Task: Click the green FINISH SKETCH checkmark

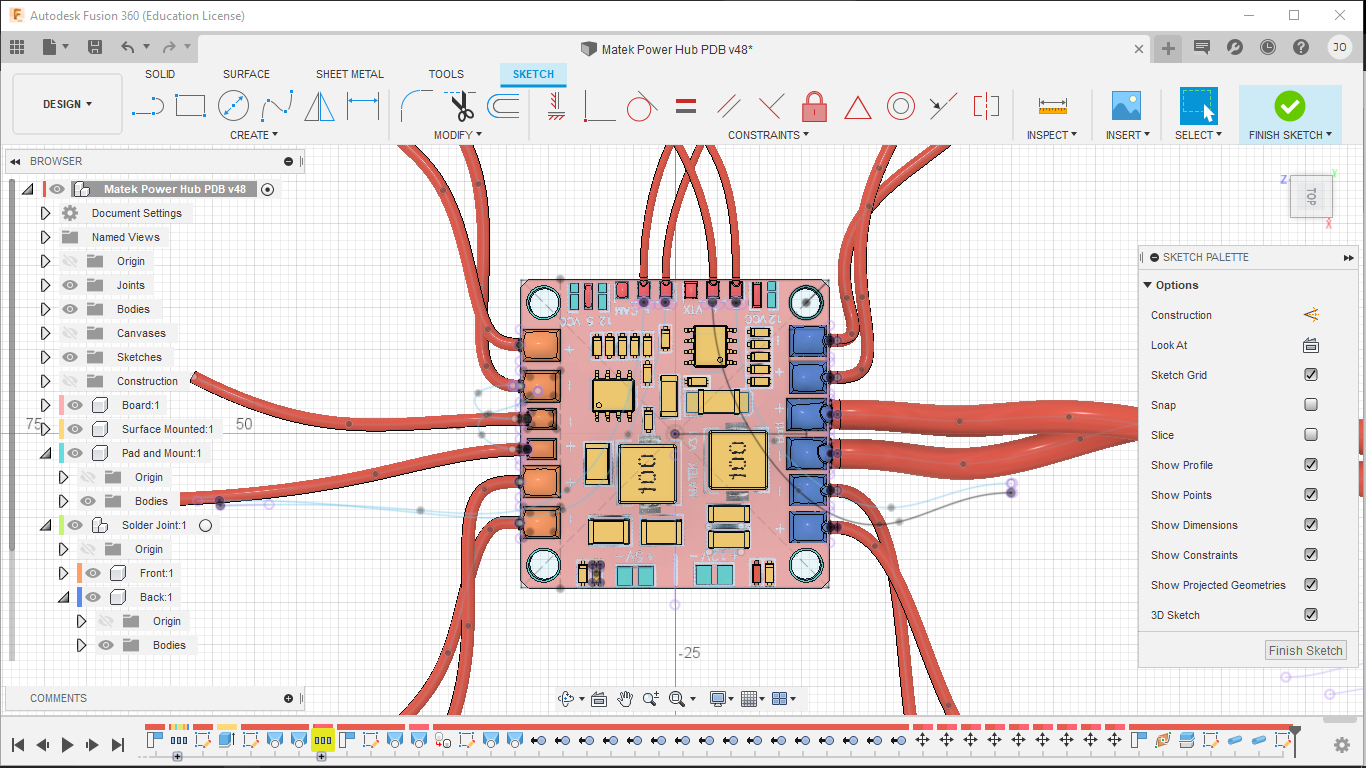Action: tap(1289, 105)
